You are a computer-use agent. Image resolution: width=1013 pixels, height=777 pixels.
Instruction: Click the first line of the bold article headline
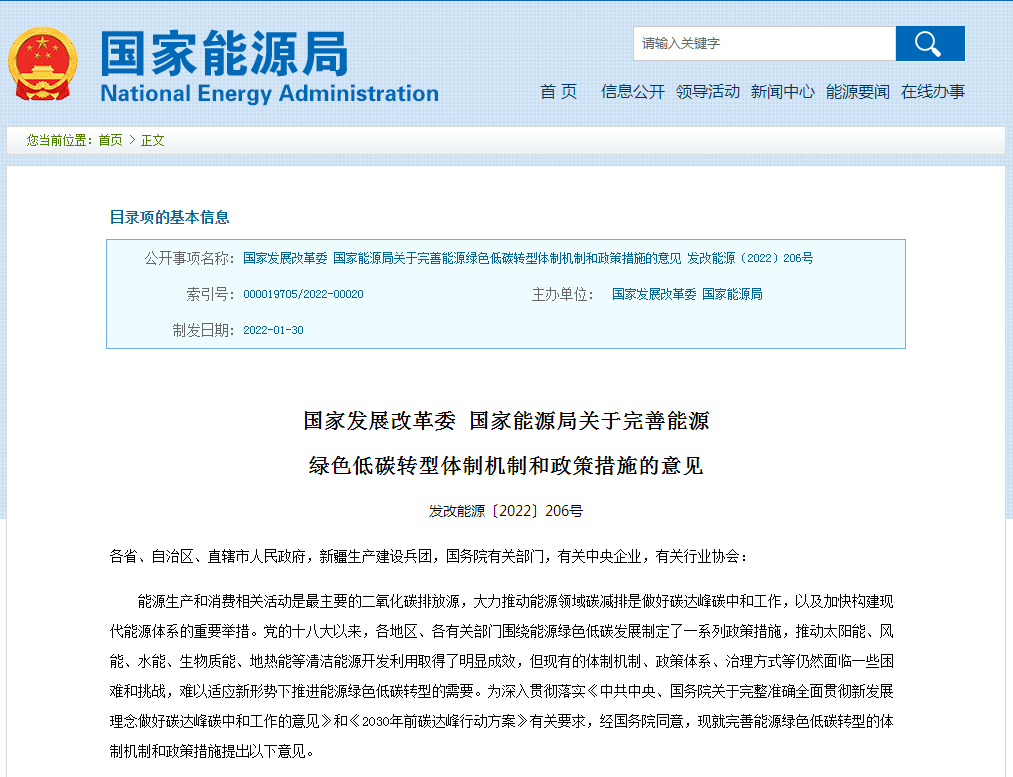(506, 421)
